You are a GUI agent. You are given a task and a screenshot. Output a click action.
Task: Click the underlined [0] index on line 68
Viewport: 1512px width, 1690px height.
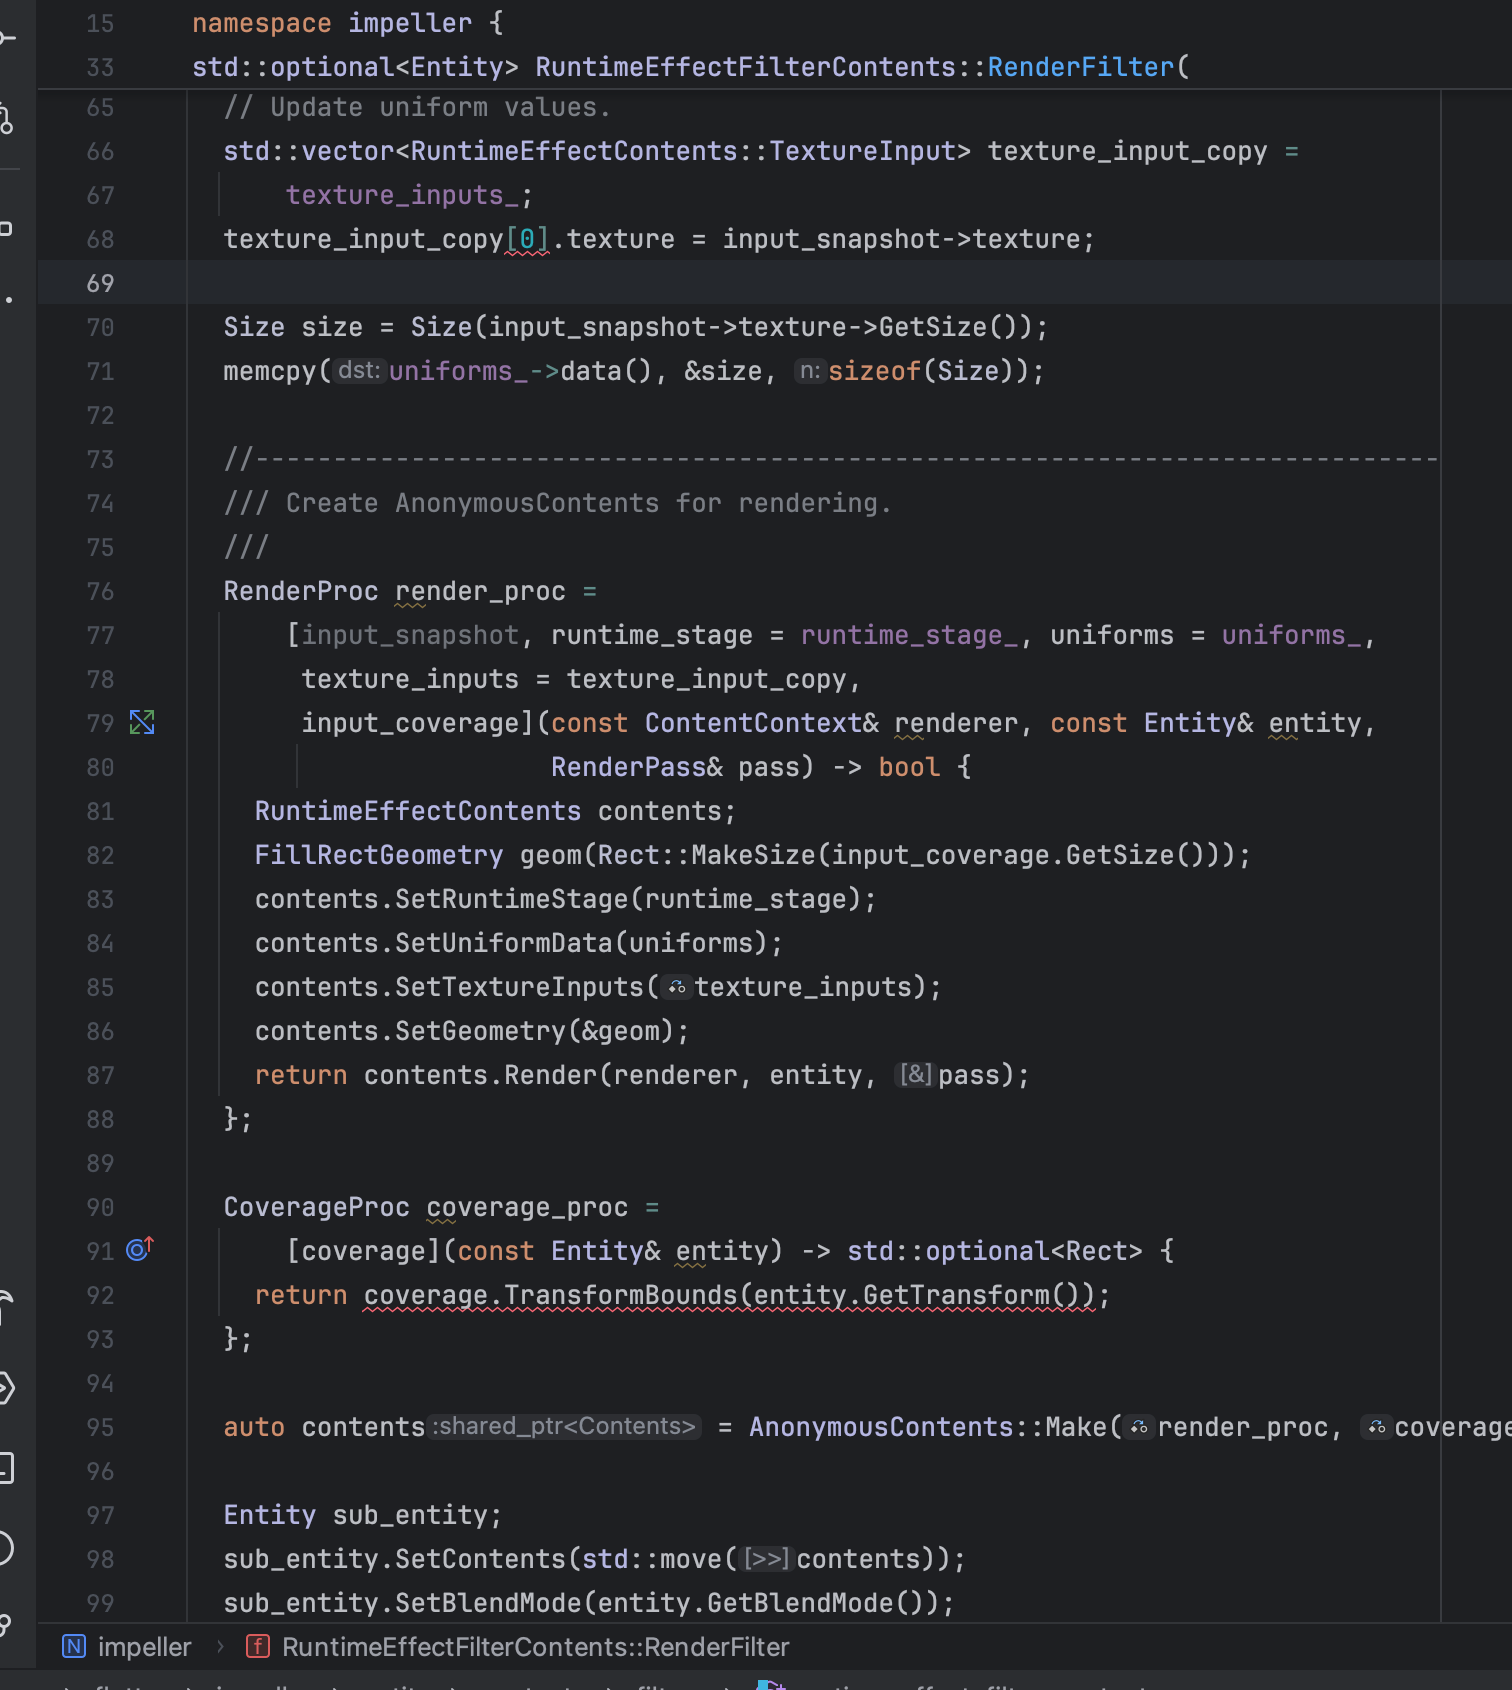click(527, 239)
